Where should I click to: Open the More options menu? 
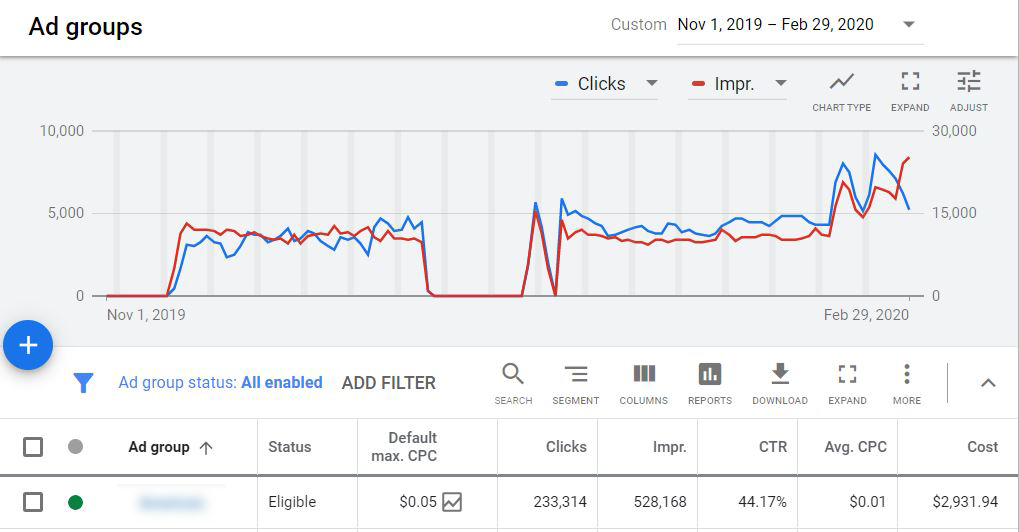(x=906, y=383)
